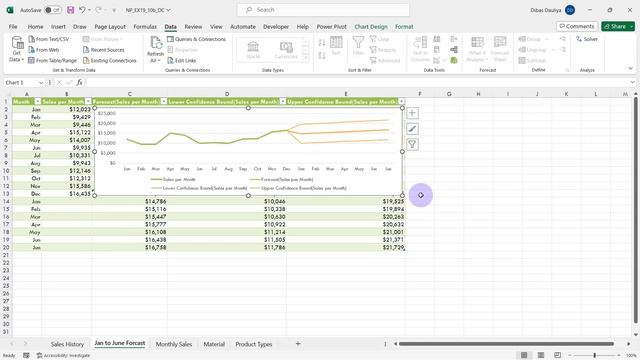This screenshot has height=360, width=640.
Task: Open Lower Confidence Bound filter arrow
Action: [283, 101]
